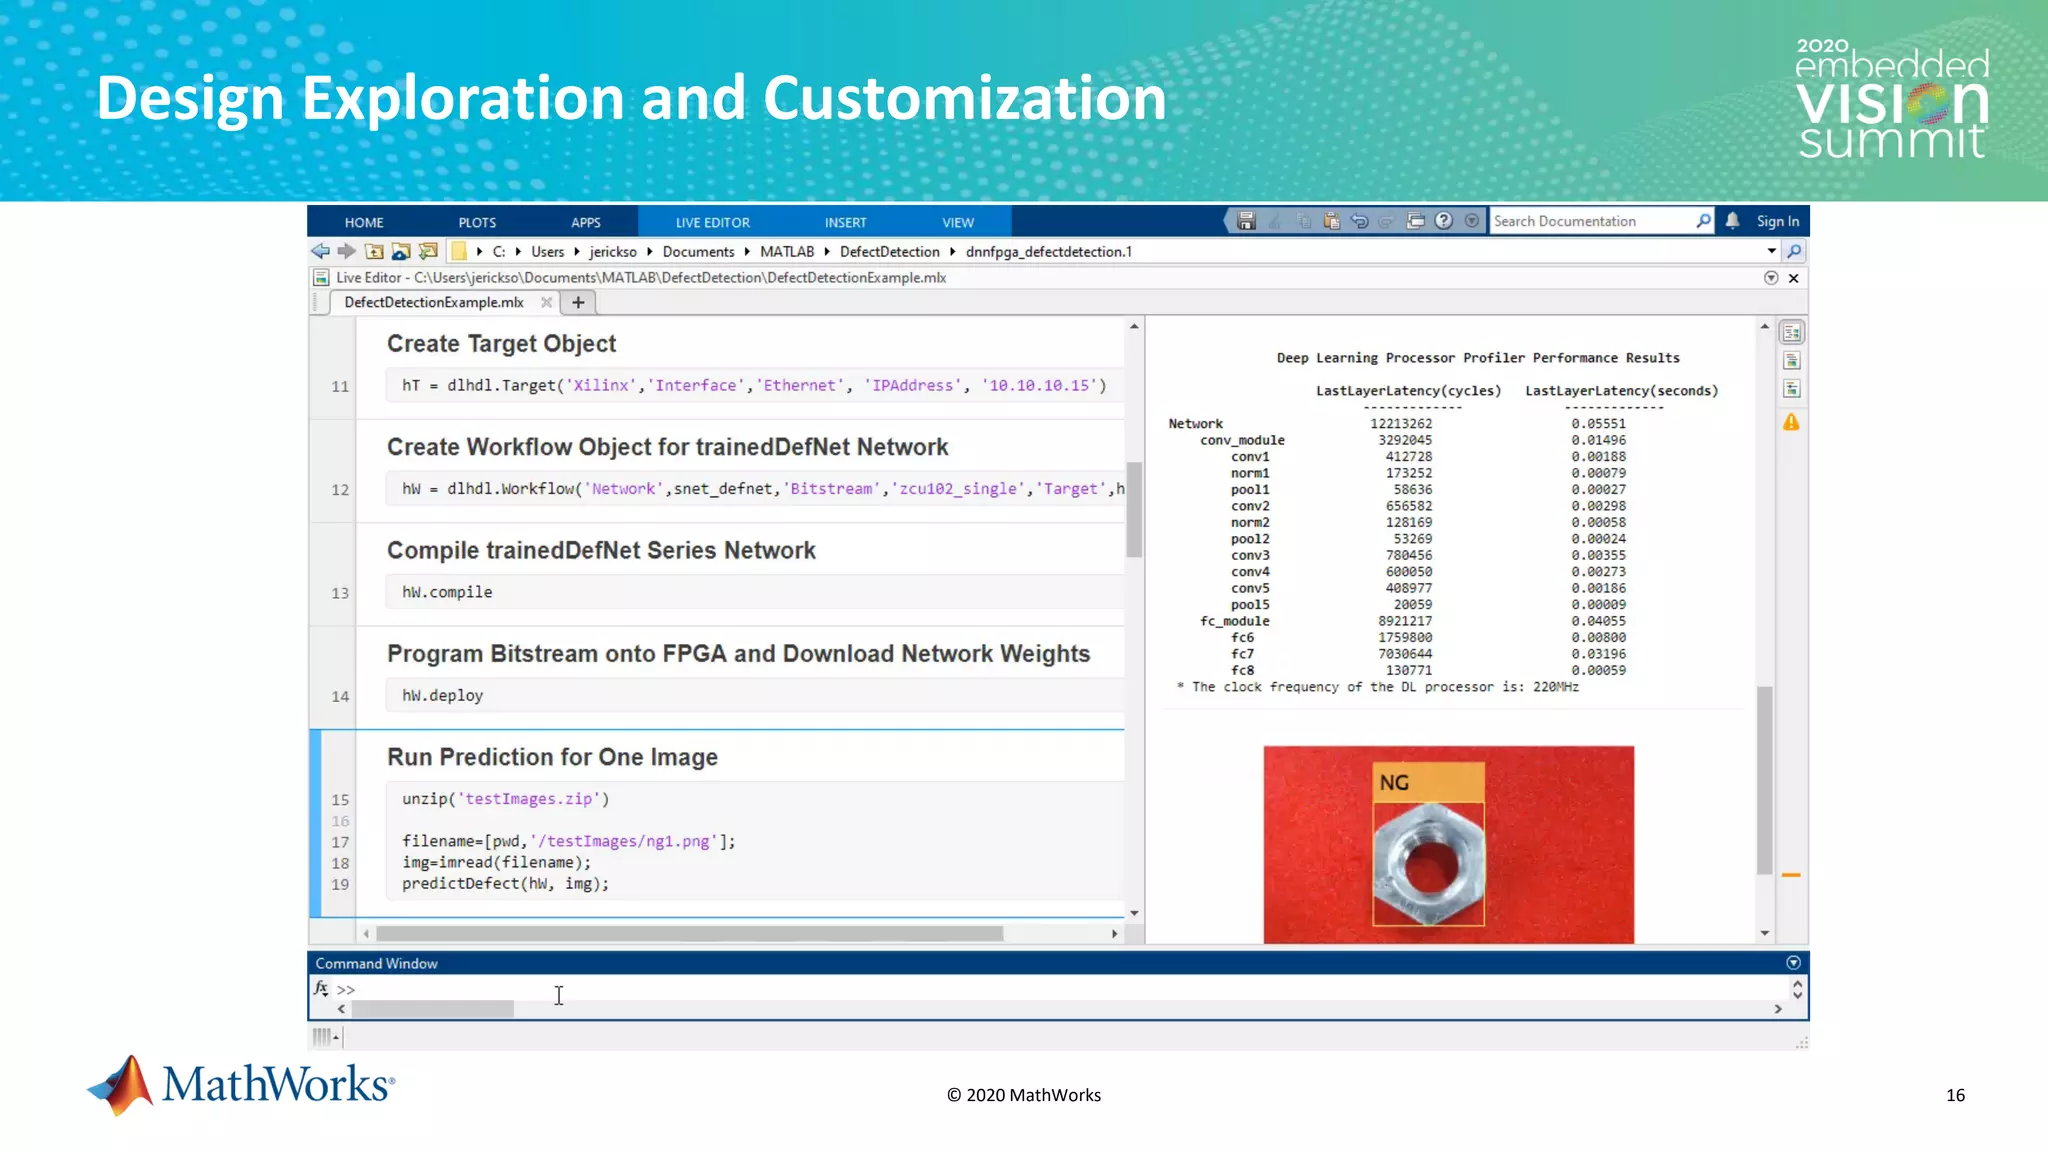Click the notification bell icon
The height and width of the screenshot is (1152, 2048).
pos(1732,221)
